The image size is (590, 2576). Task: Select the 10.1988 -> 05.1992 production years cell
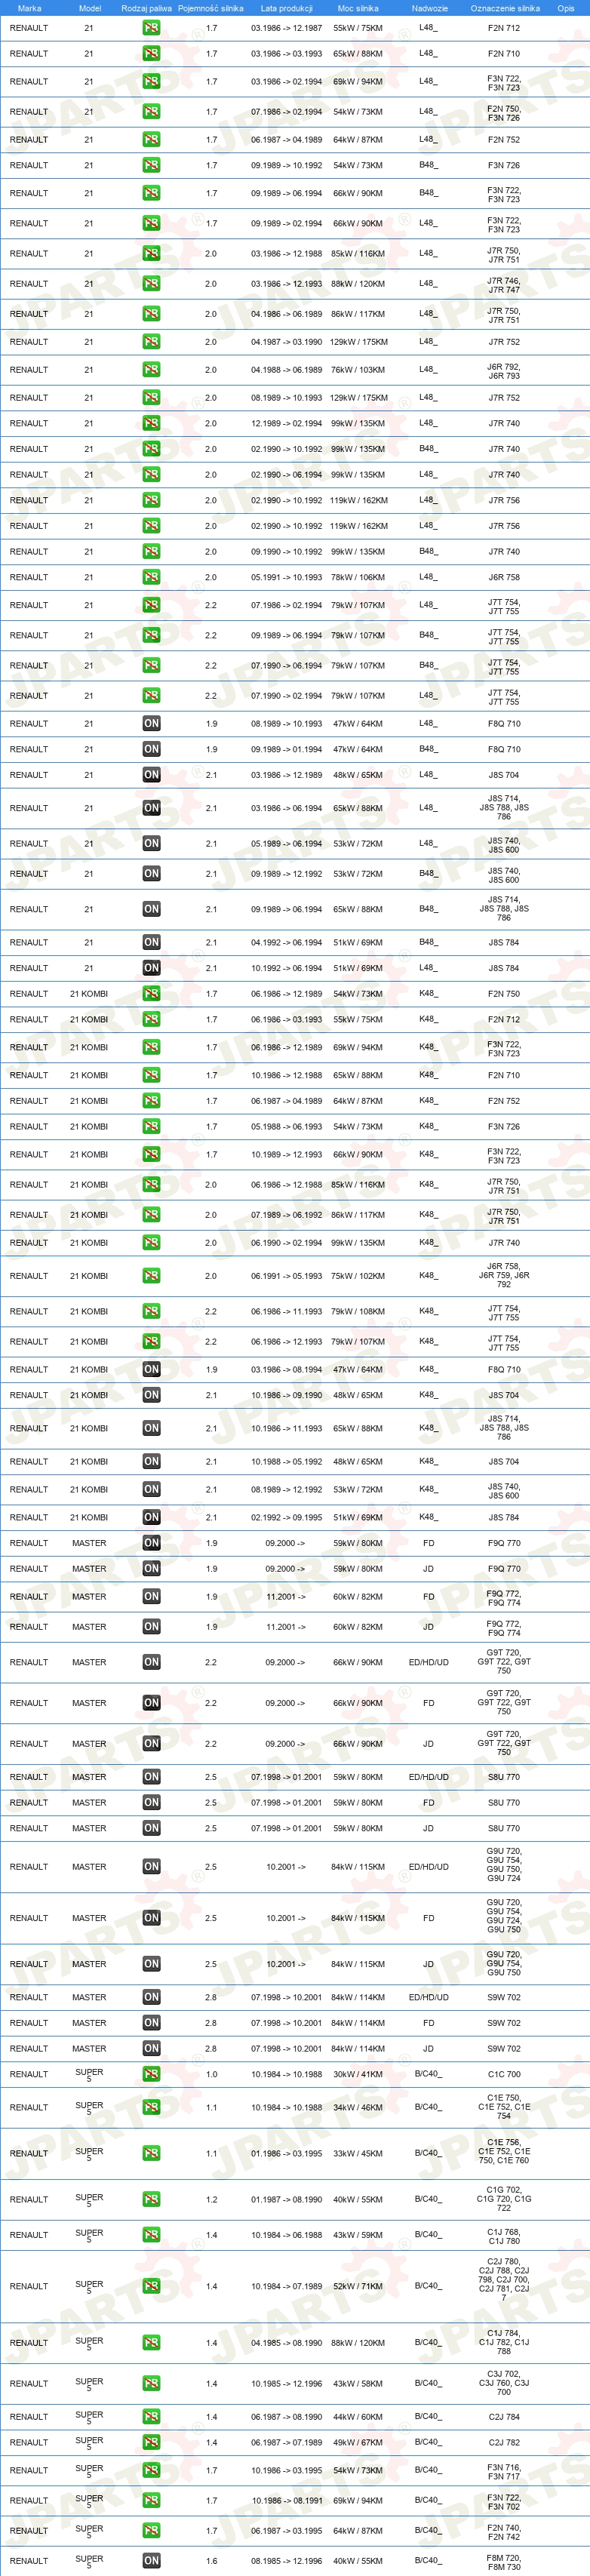[x=287, y=1461]
